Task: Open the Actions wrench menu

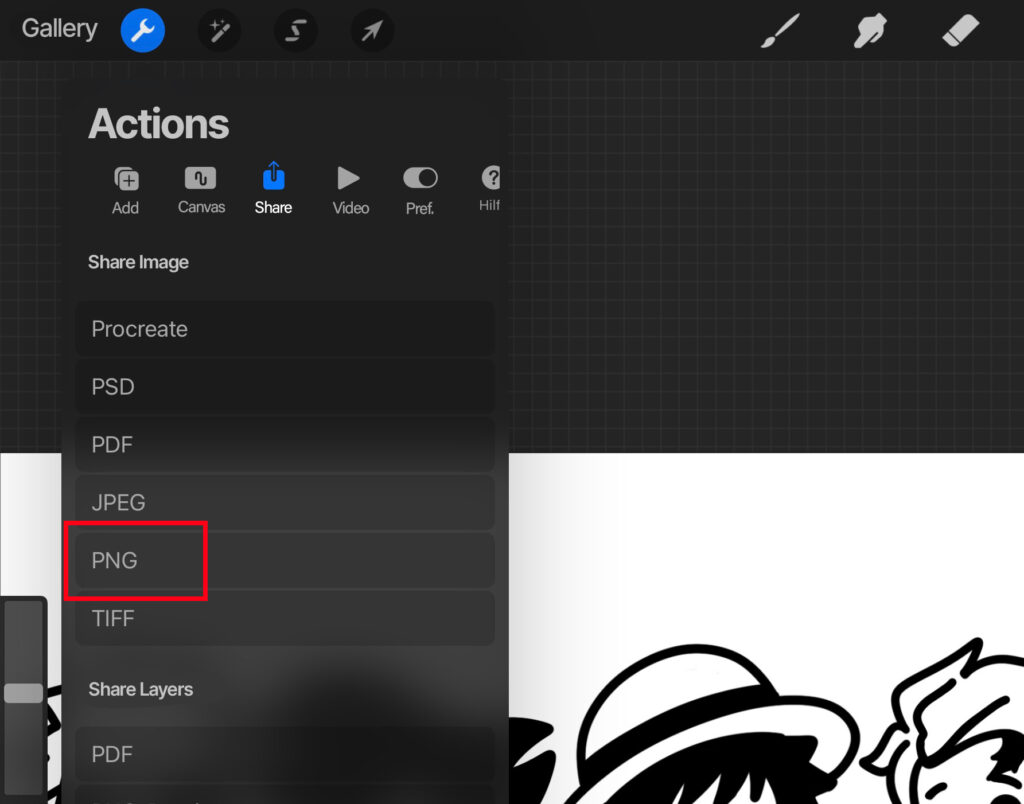Action: coord(142,30)
